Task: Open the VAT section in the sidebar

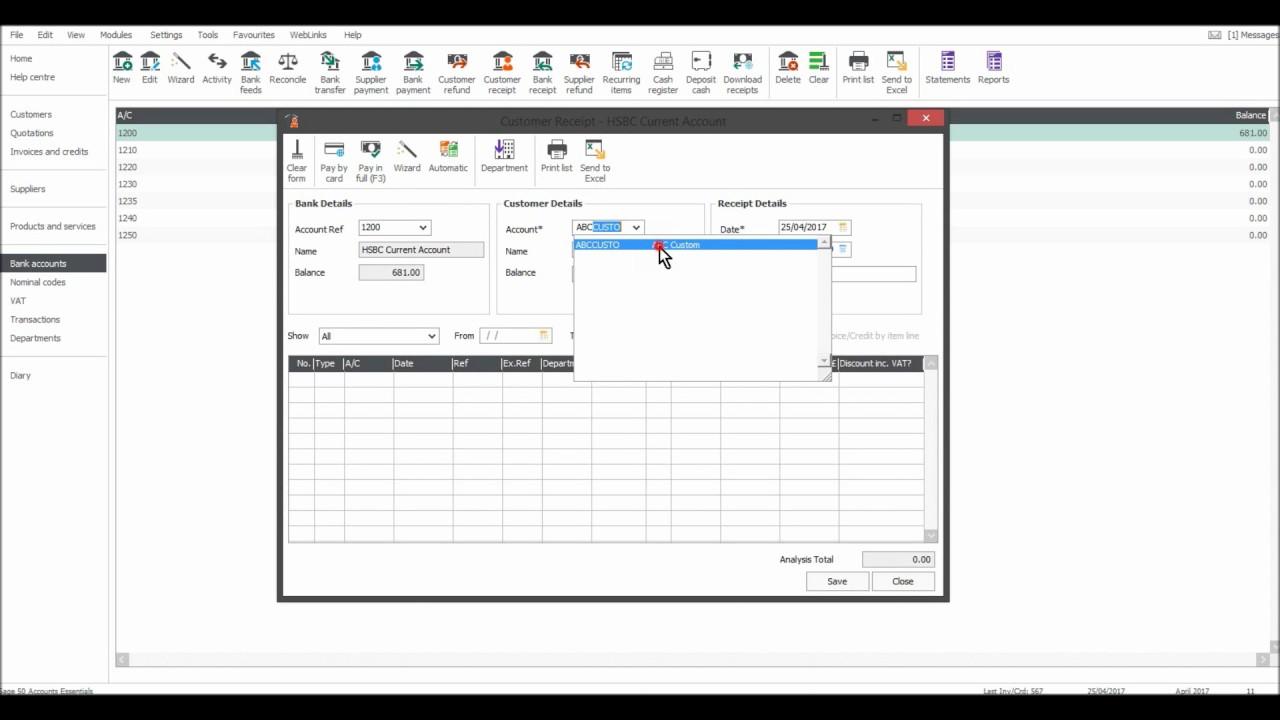Action: (x=18, y=301)
